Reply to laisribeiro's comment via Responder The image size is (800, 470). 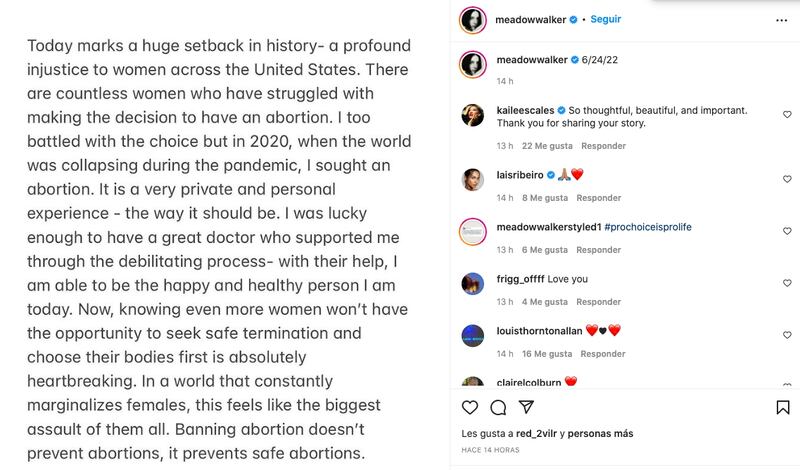click(594, 197)
